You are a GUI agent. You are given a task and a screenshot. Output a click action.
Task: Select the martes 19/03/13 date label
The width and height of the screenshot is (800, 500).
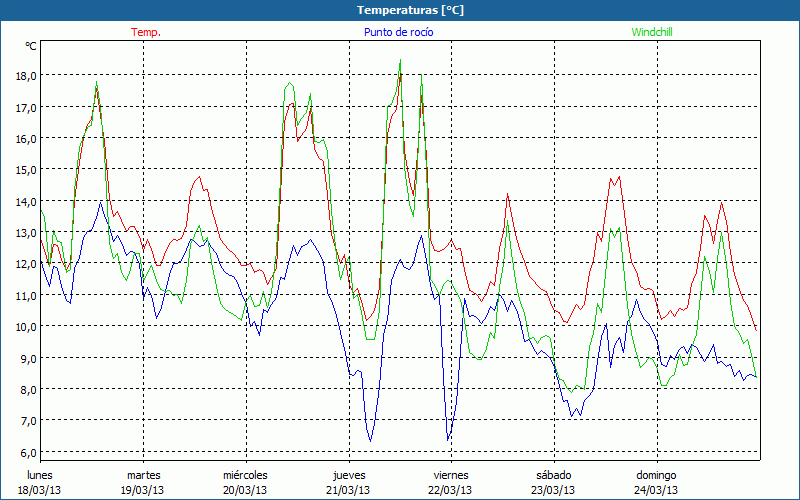(143, 482)
